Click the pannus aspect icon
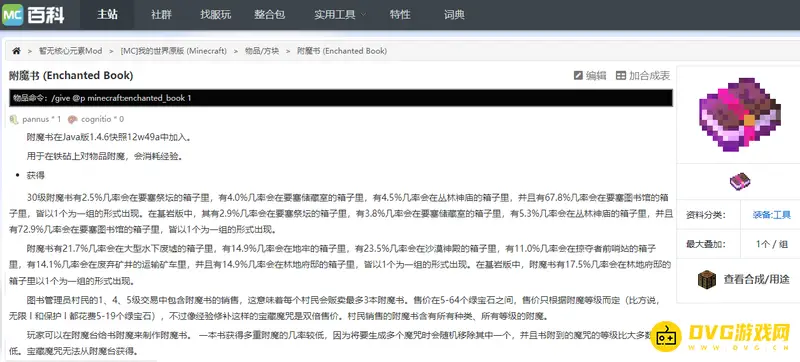Viewport: 800px width, 362px height. point(14,119)
